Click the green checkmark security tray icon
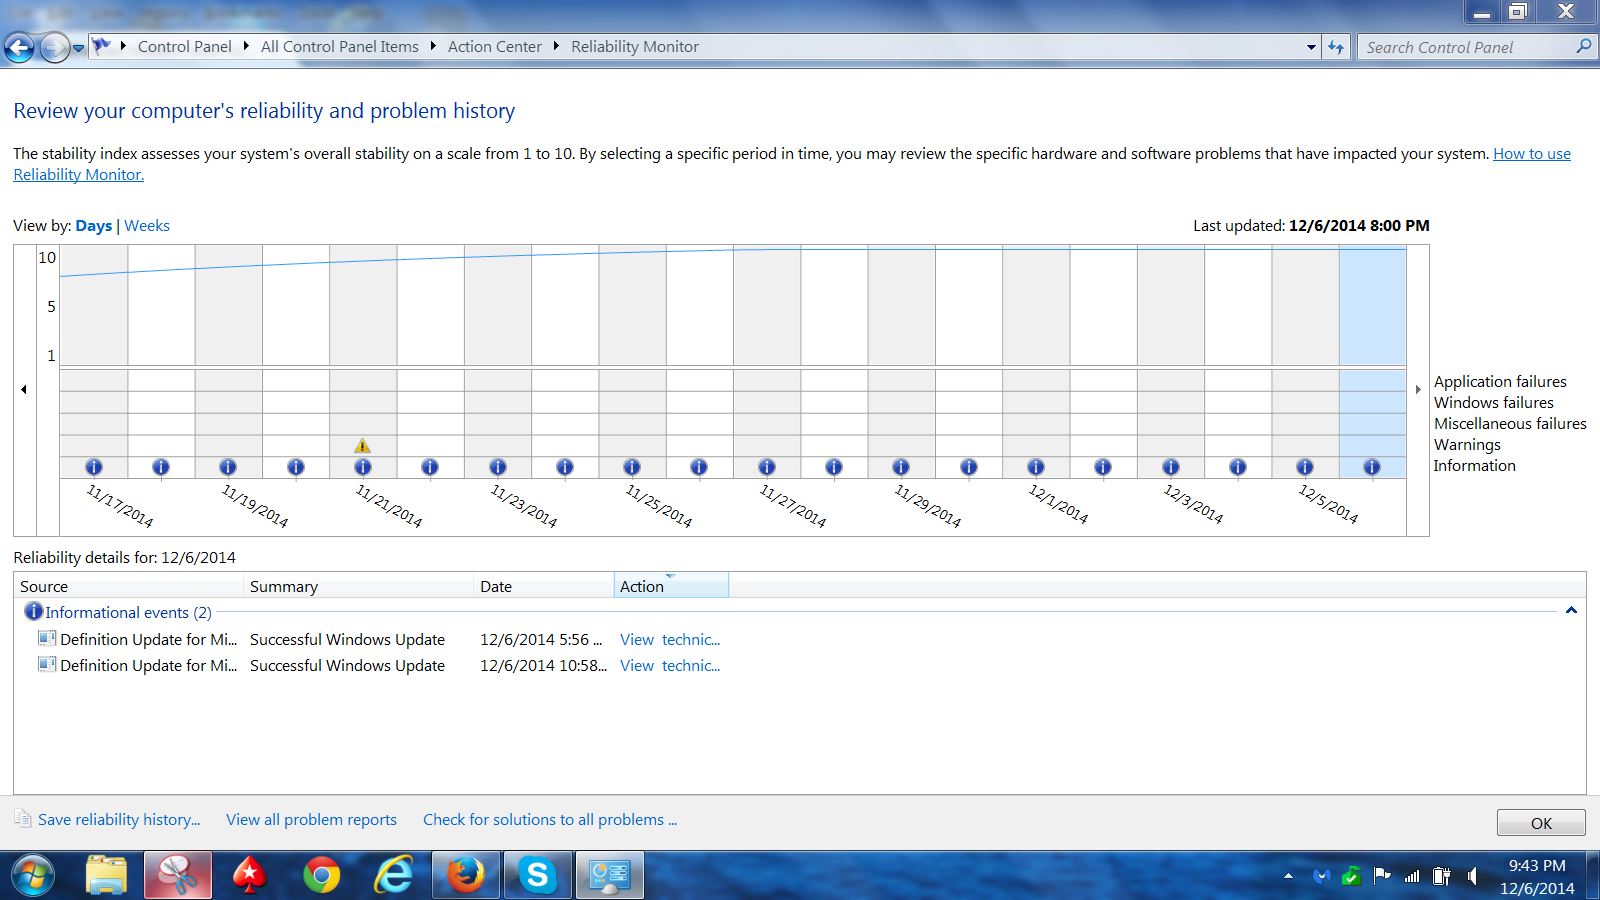The height and width of the screenshot is (900, 1600). (x=1351, y=876)
